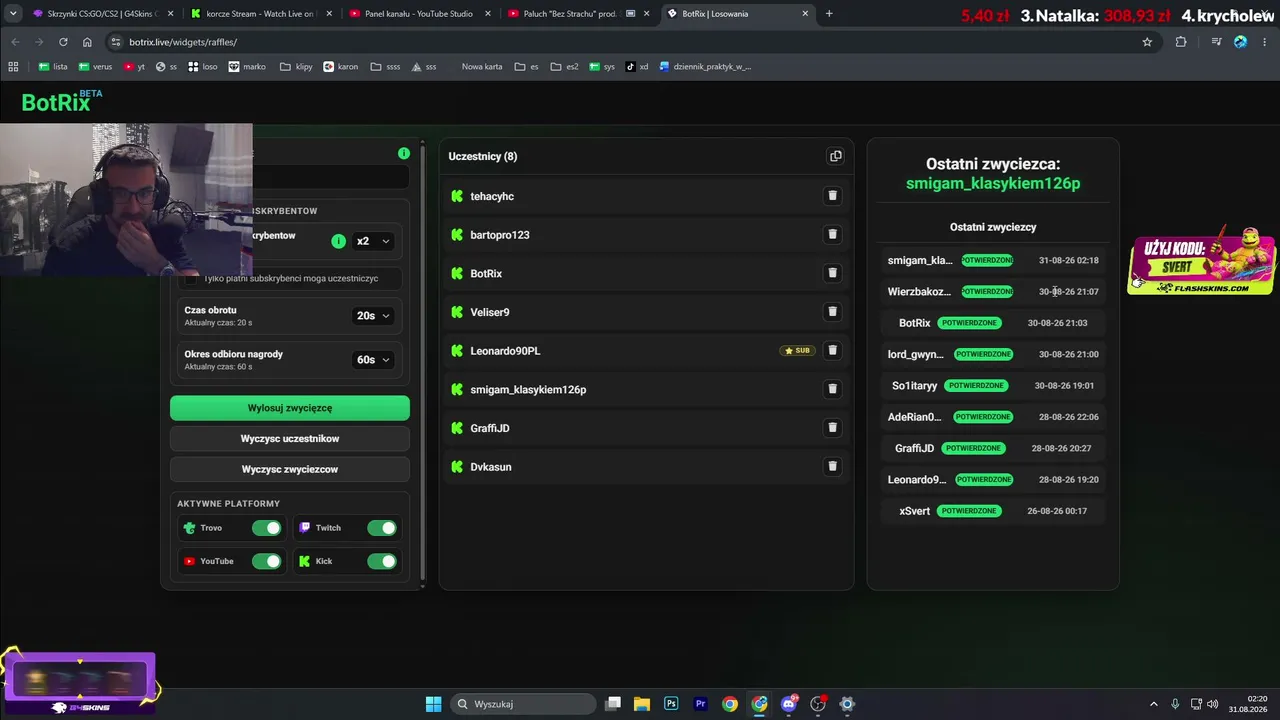Open the browser tab search dropdown
This screenshot has height=720, width=1280.
point(13,13)
